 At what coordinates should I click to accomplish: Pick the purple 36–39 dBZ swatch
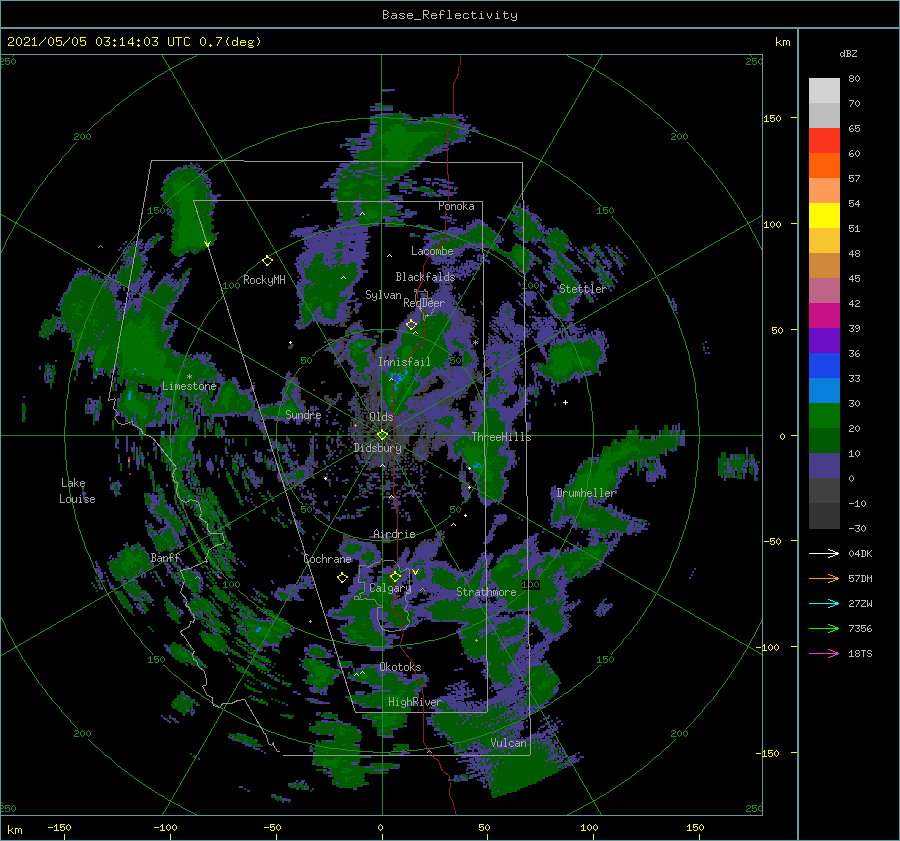(824, 341)
